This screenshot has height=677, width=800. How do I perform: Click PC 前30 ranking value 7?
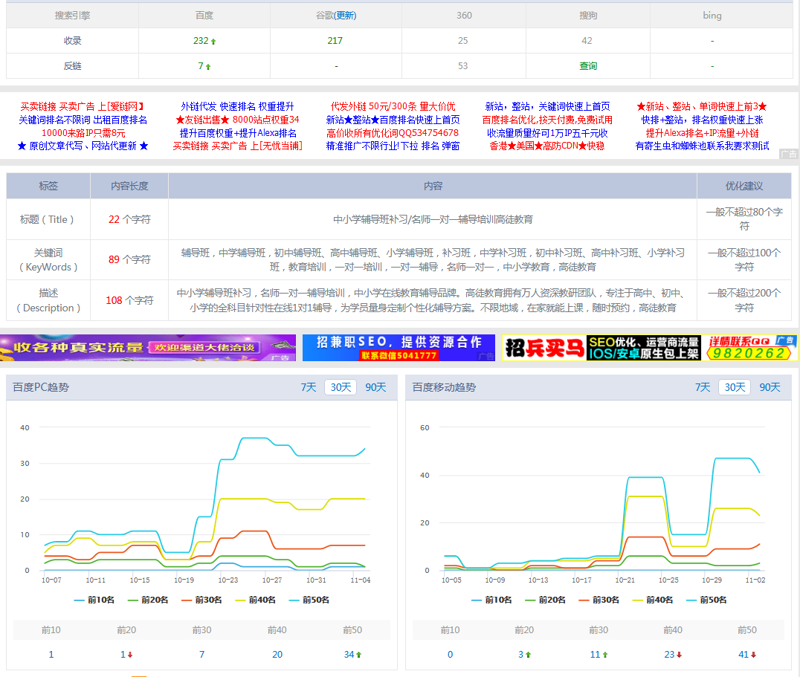(202, 655)
